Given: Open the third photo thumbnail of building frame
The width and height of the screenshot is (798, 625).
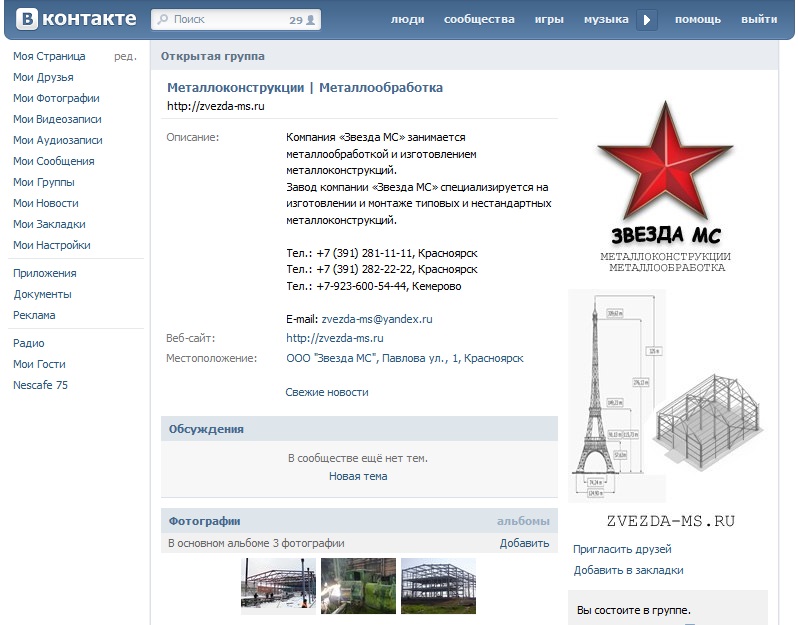Looking at the screenshot, I should coord(439,585).
